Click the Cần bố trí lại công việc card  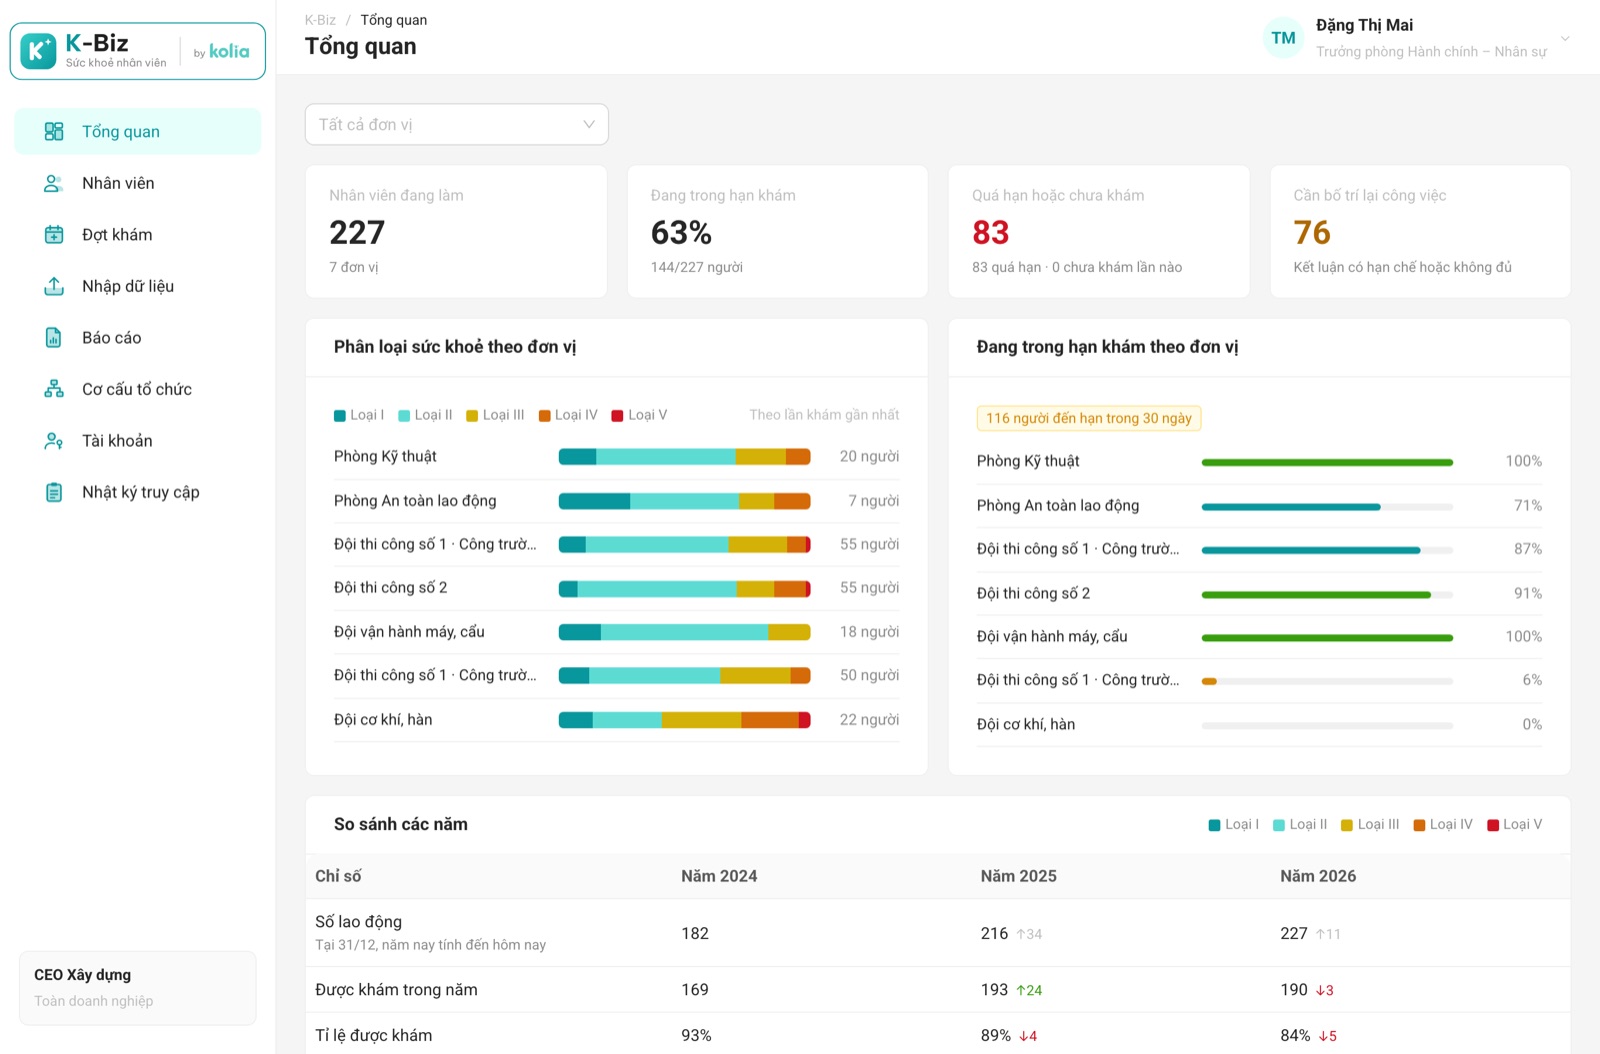point(1420,232)
